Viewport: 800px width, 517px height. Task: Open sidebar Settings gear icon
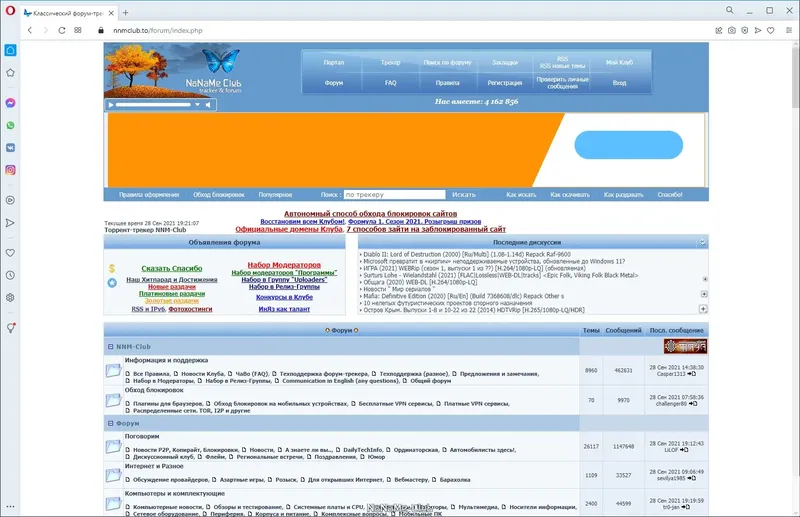10,298
